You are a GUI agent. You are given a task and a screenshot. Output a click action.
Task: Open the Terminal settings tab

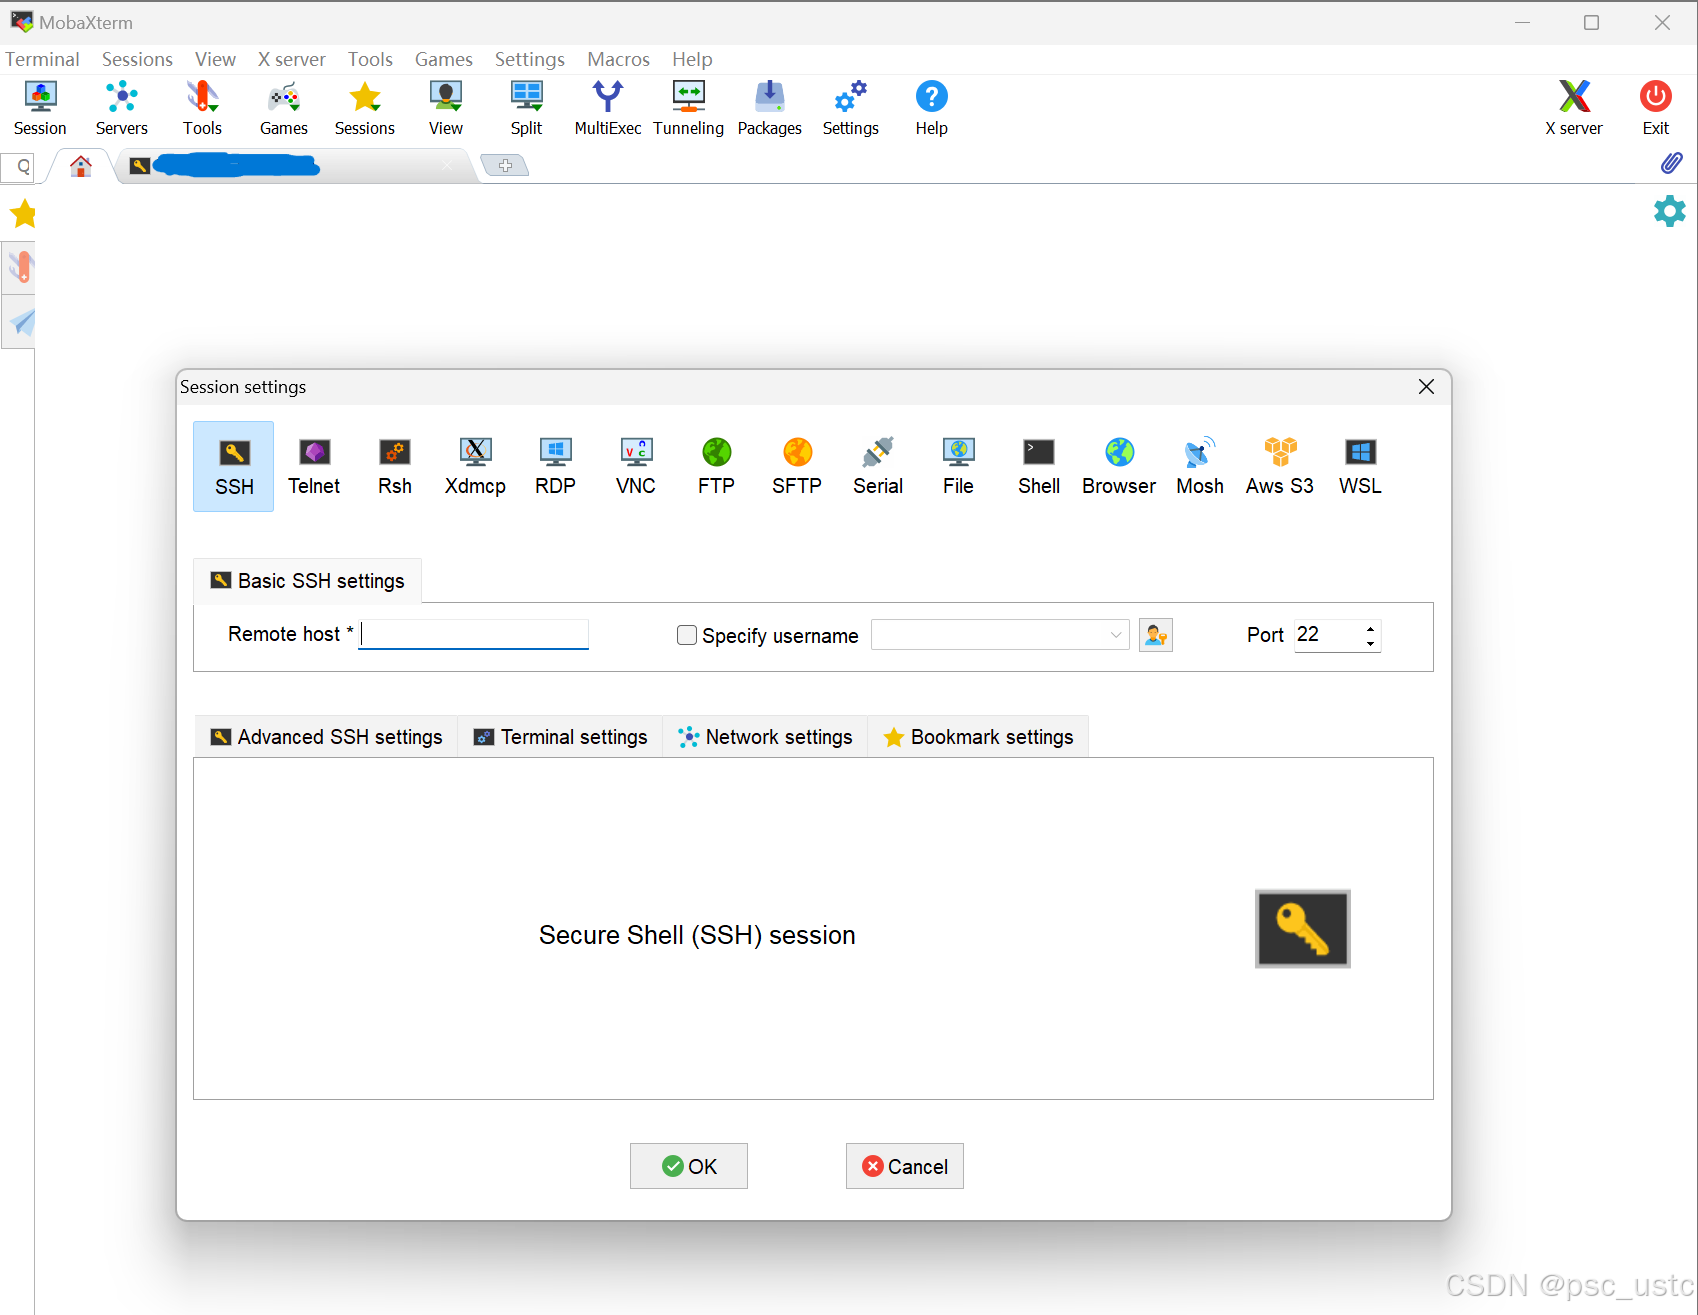tap(560, 737)
